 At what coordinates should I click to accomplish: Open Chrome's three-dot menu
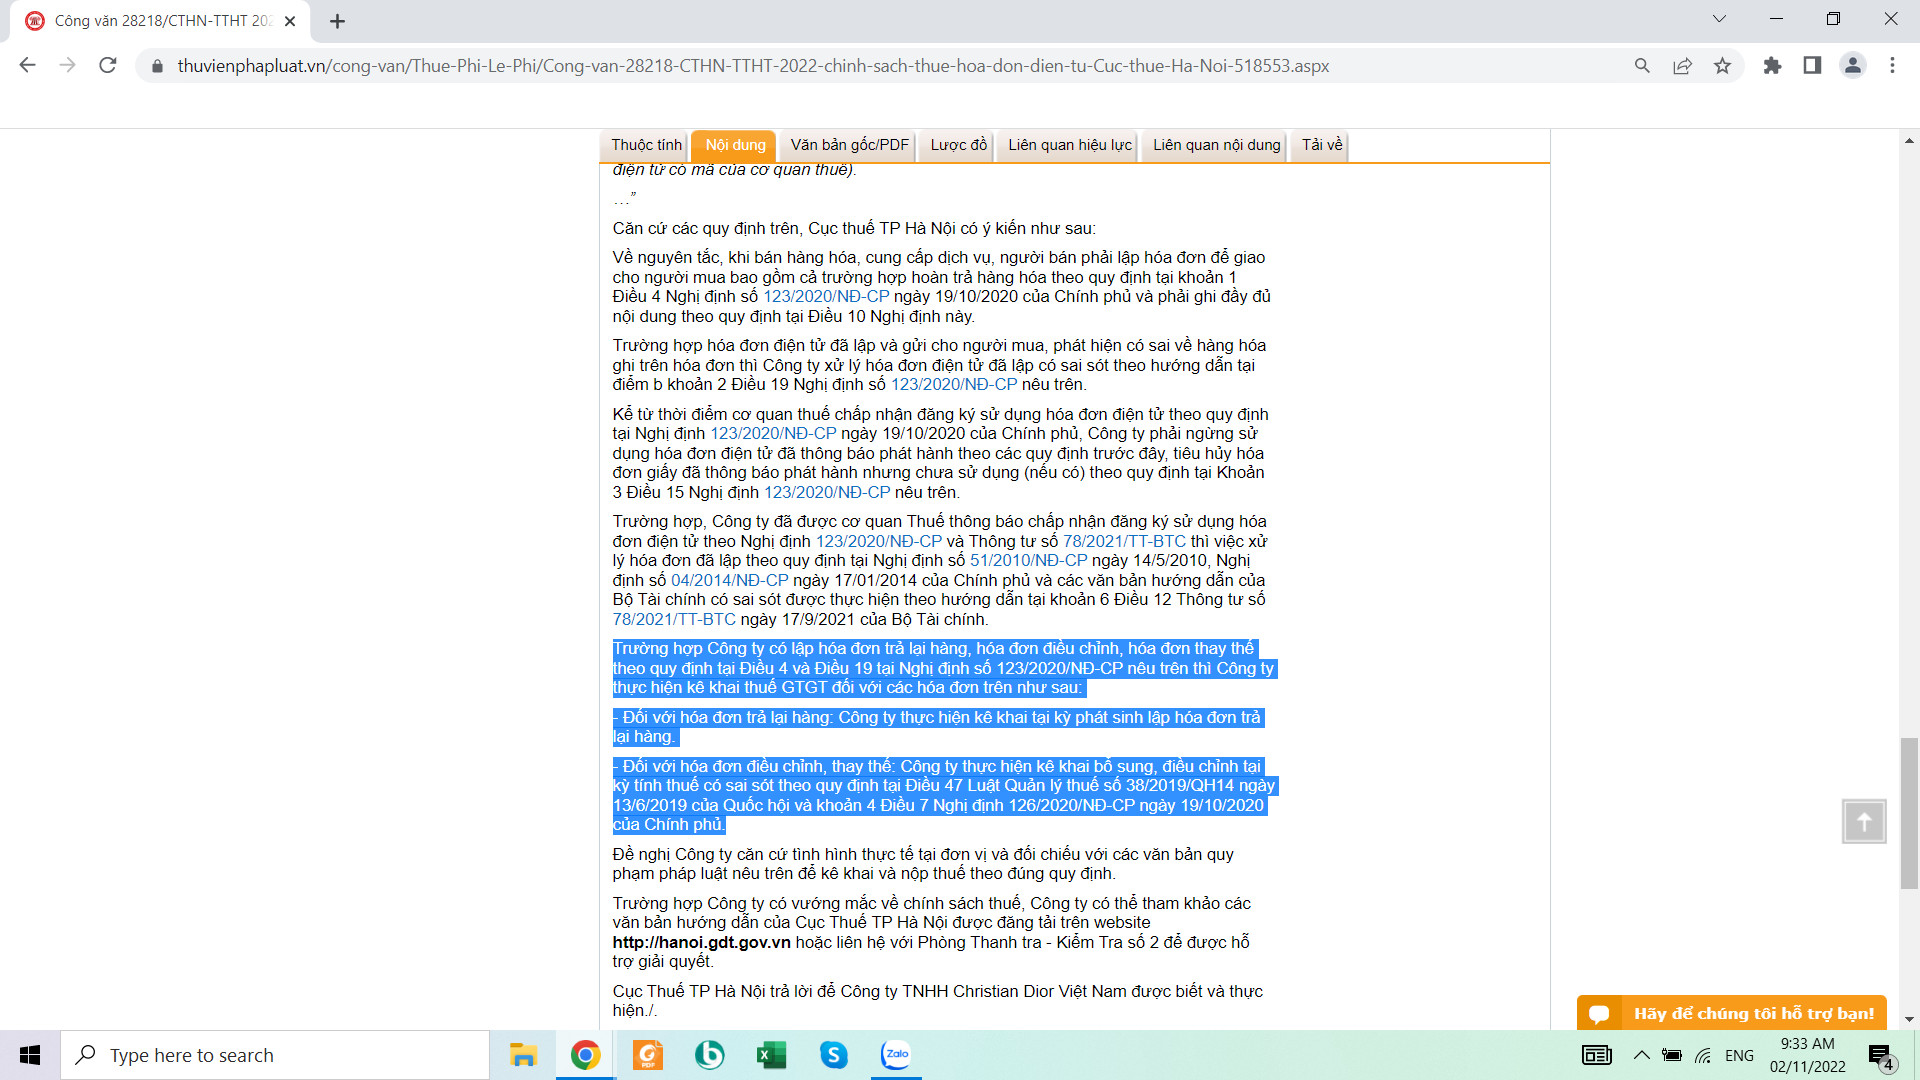(x=1892, y=66)
